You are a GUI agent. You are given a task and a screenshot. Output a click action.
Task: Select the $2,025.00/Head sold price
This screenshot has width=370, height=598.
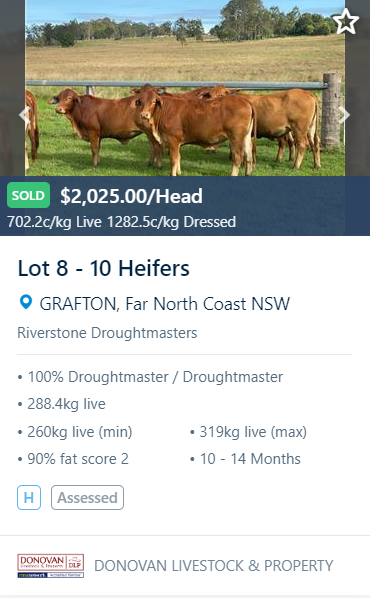[131, 196]
